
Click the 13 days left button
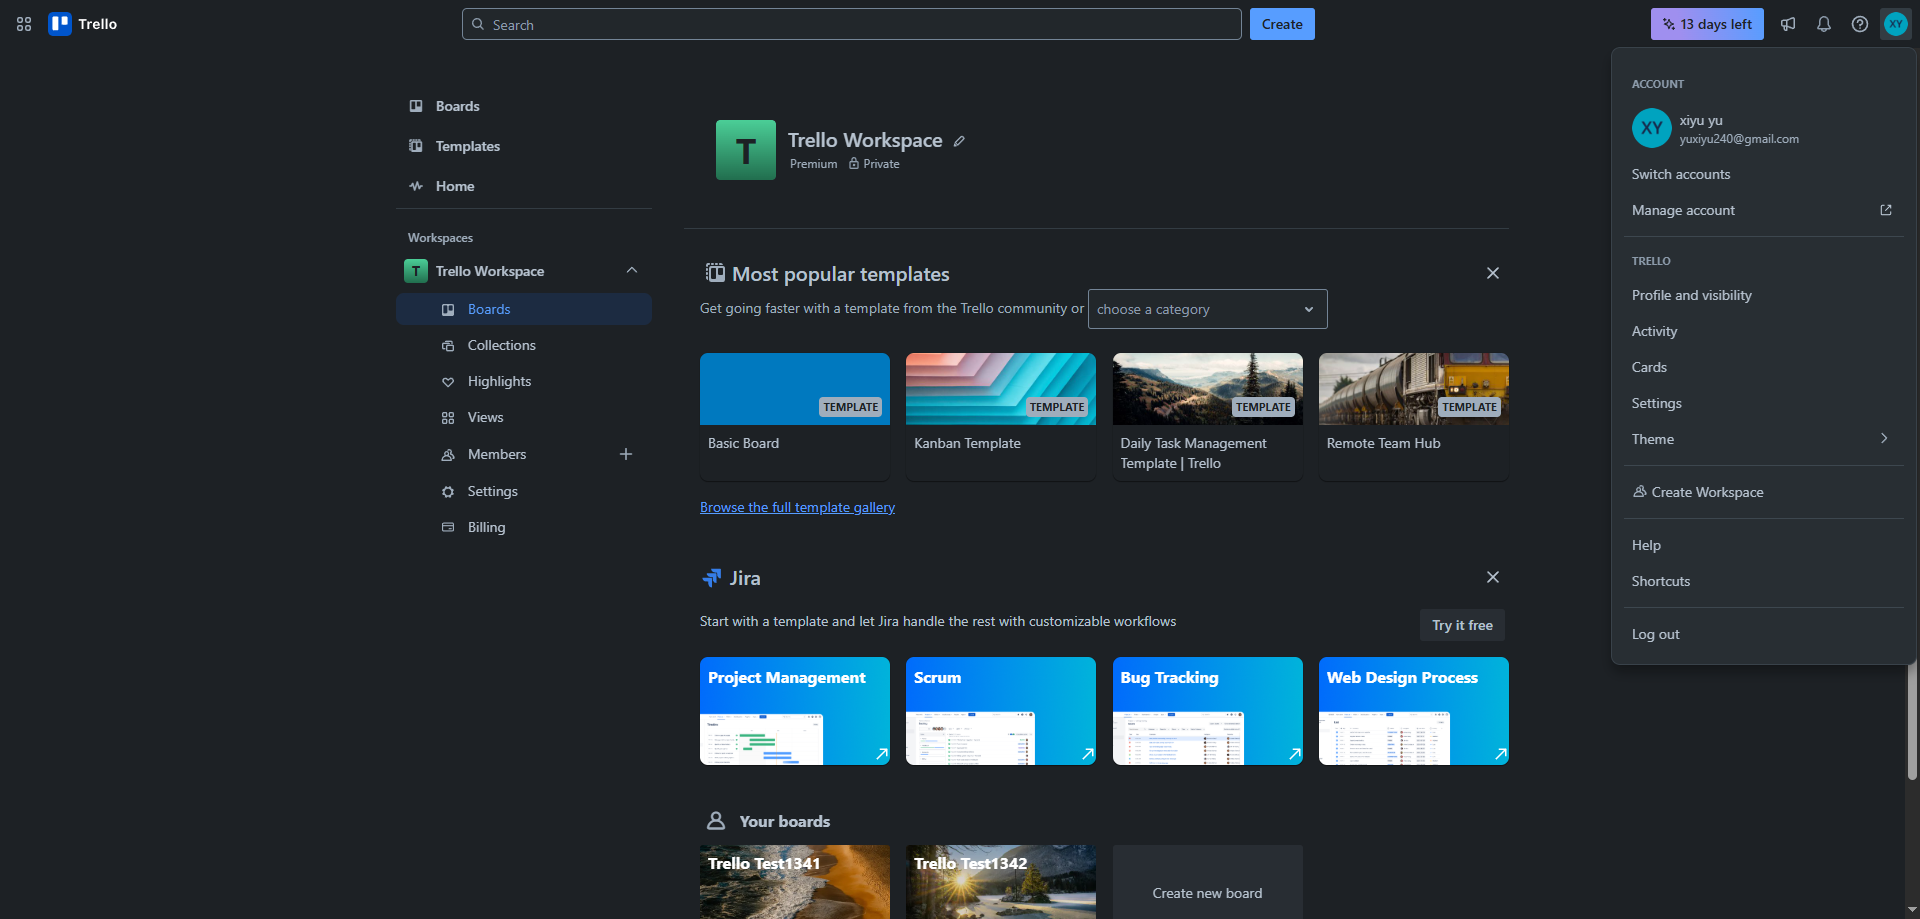click(x=1707, y=24)
